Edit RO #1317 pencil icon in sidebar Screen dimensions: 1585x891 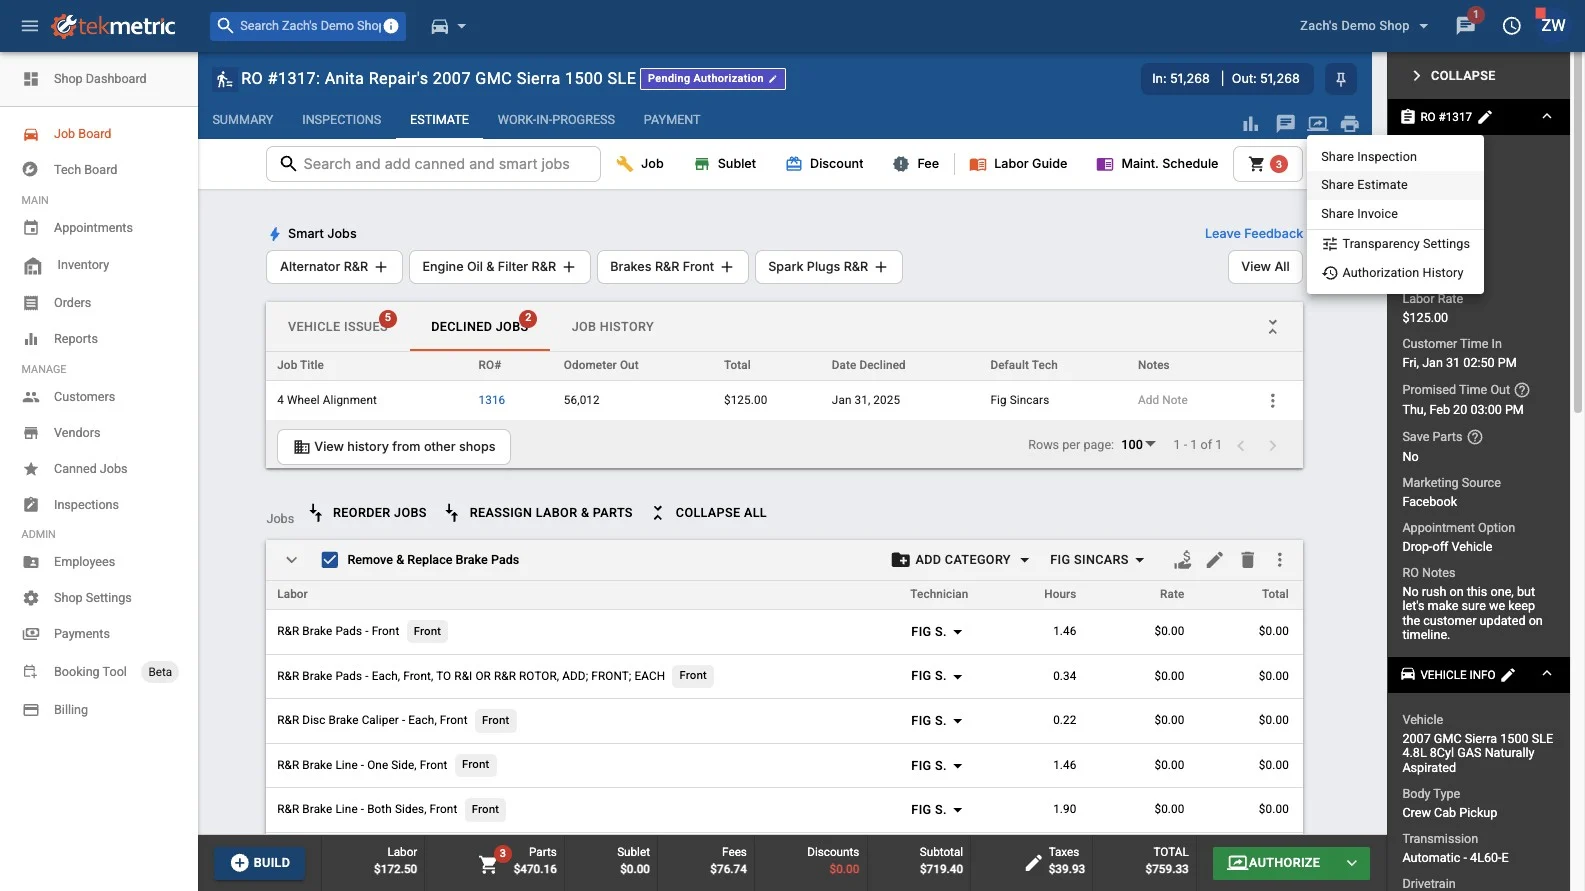coord(1485,117)
